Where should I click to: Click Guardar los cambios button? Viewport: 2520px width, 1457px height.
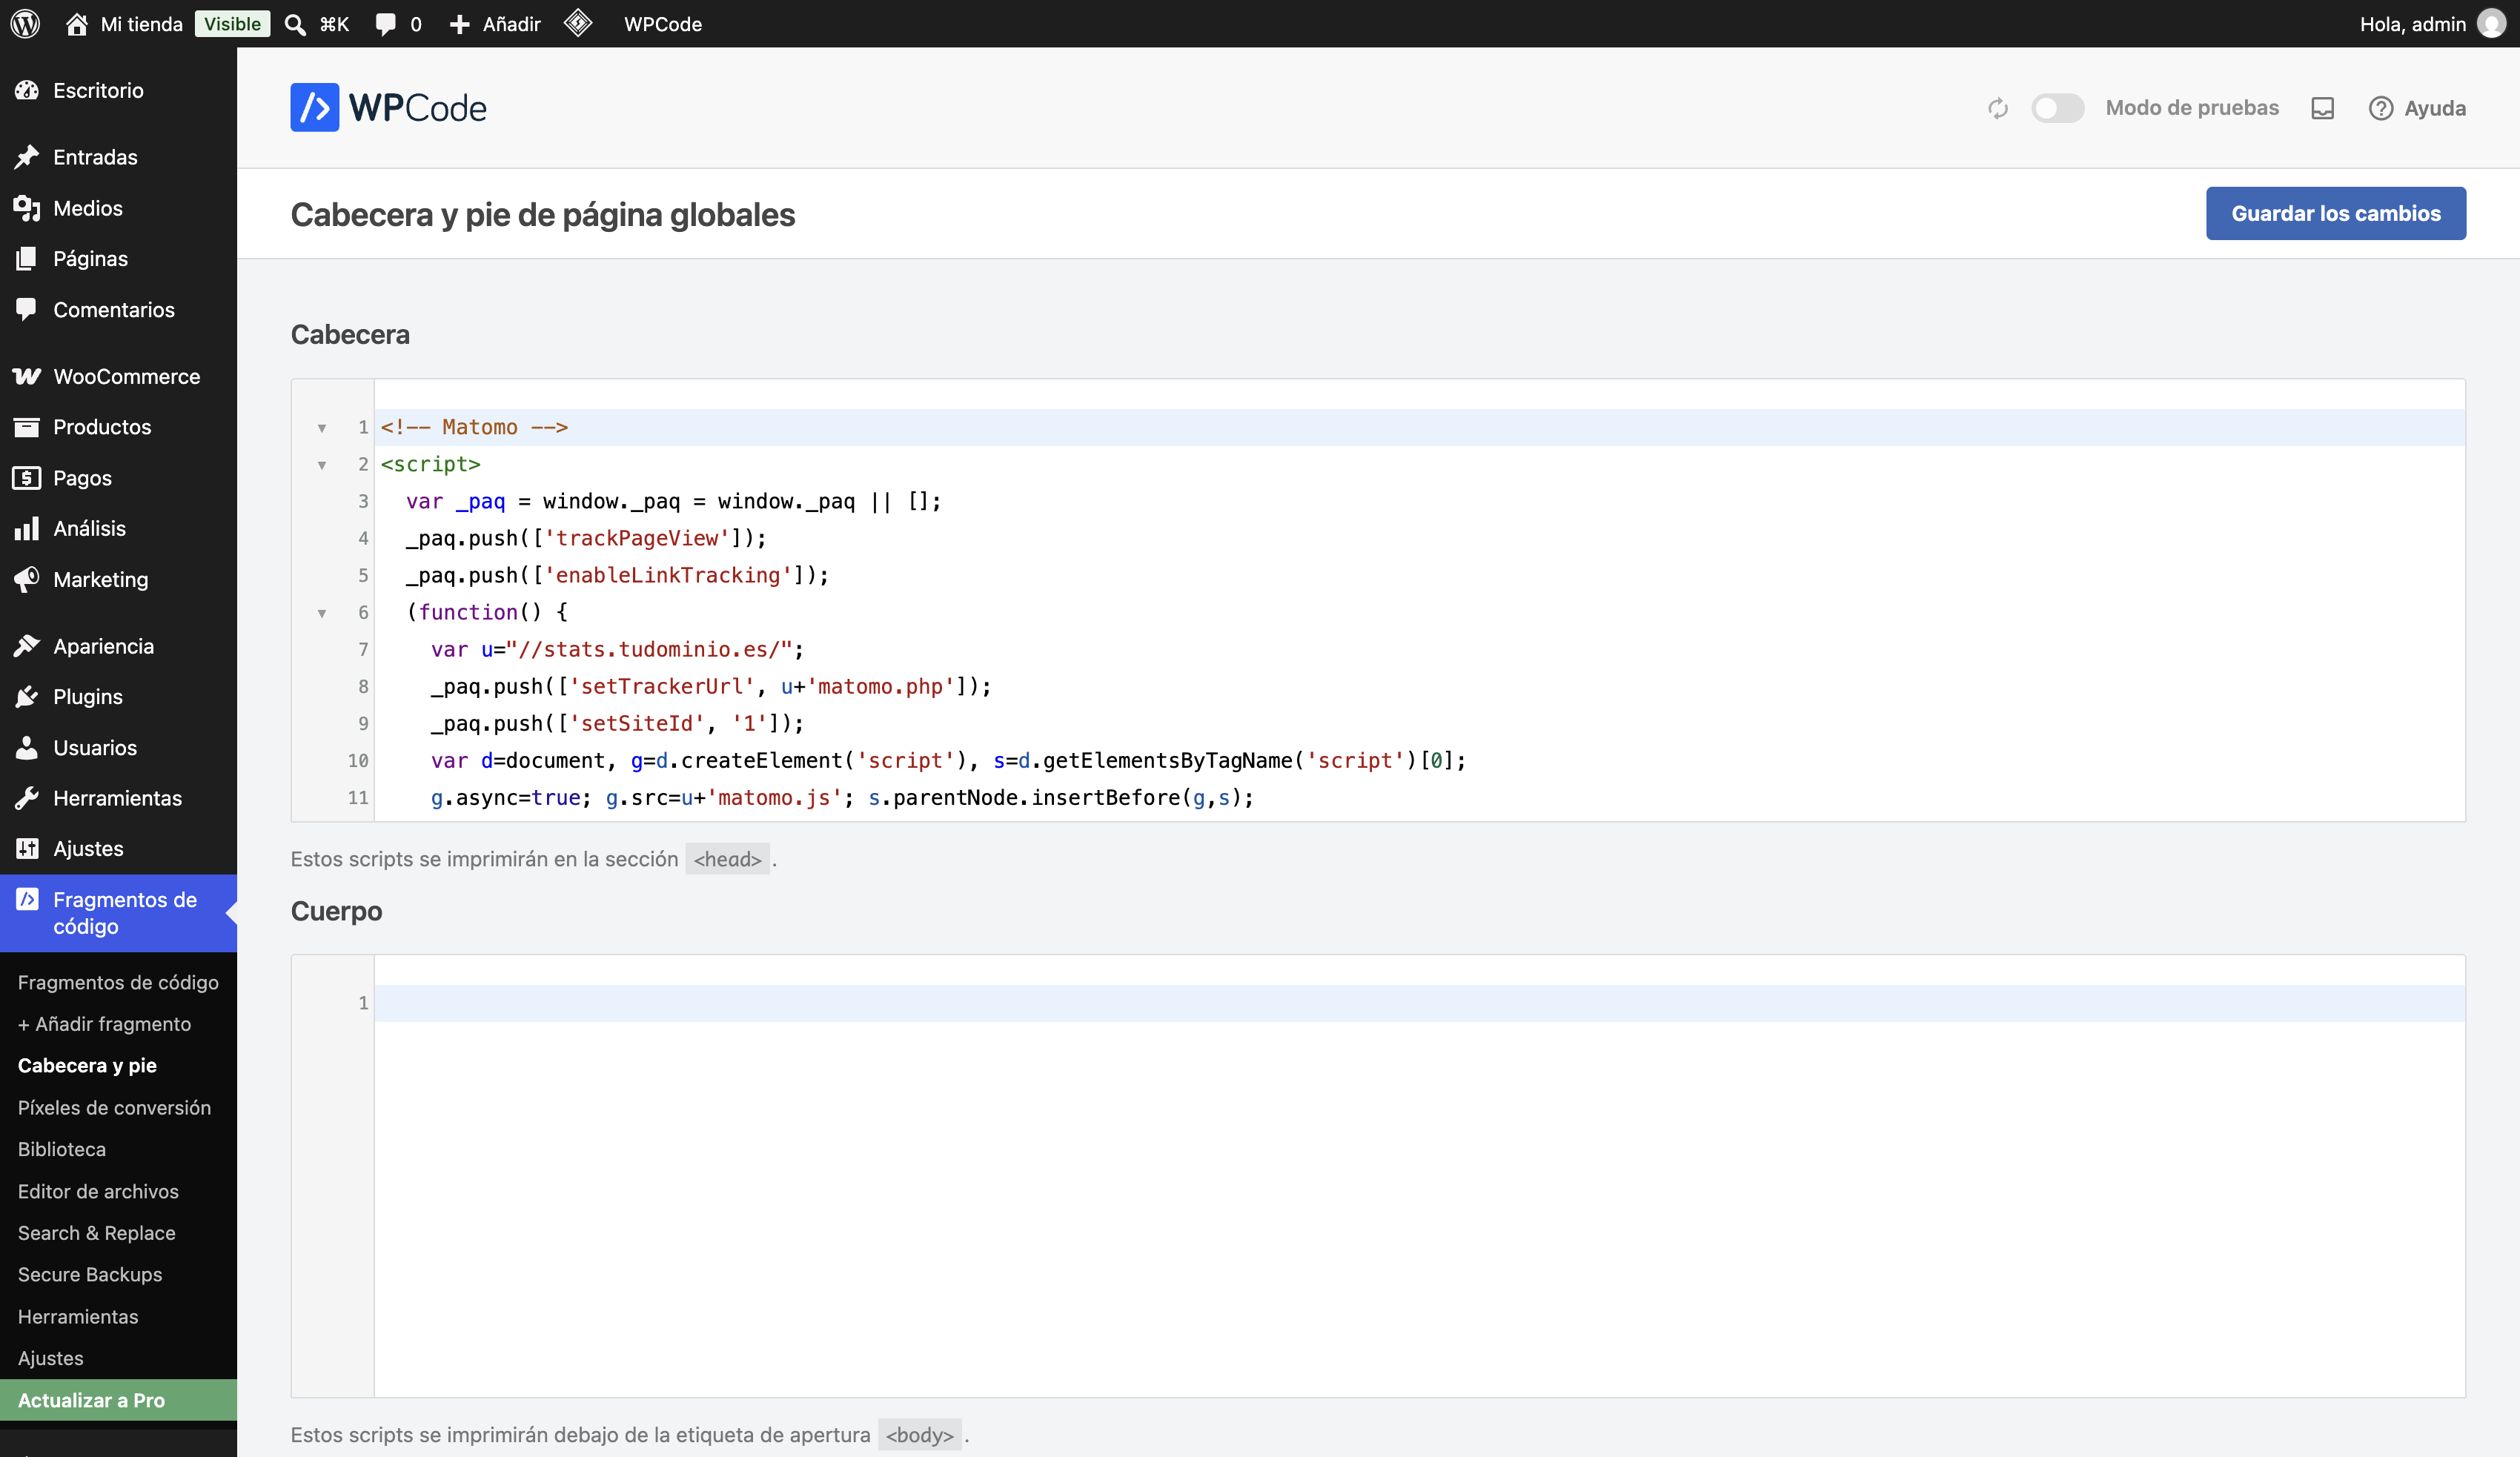[2336, 213]
